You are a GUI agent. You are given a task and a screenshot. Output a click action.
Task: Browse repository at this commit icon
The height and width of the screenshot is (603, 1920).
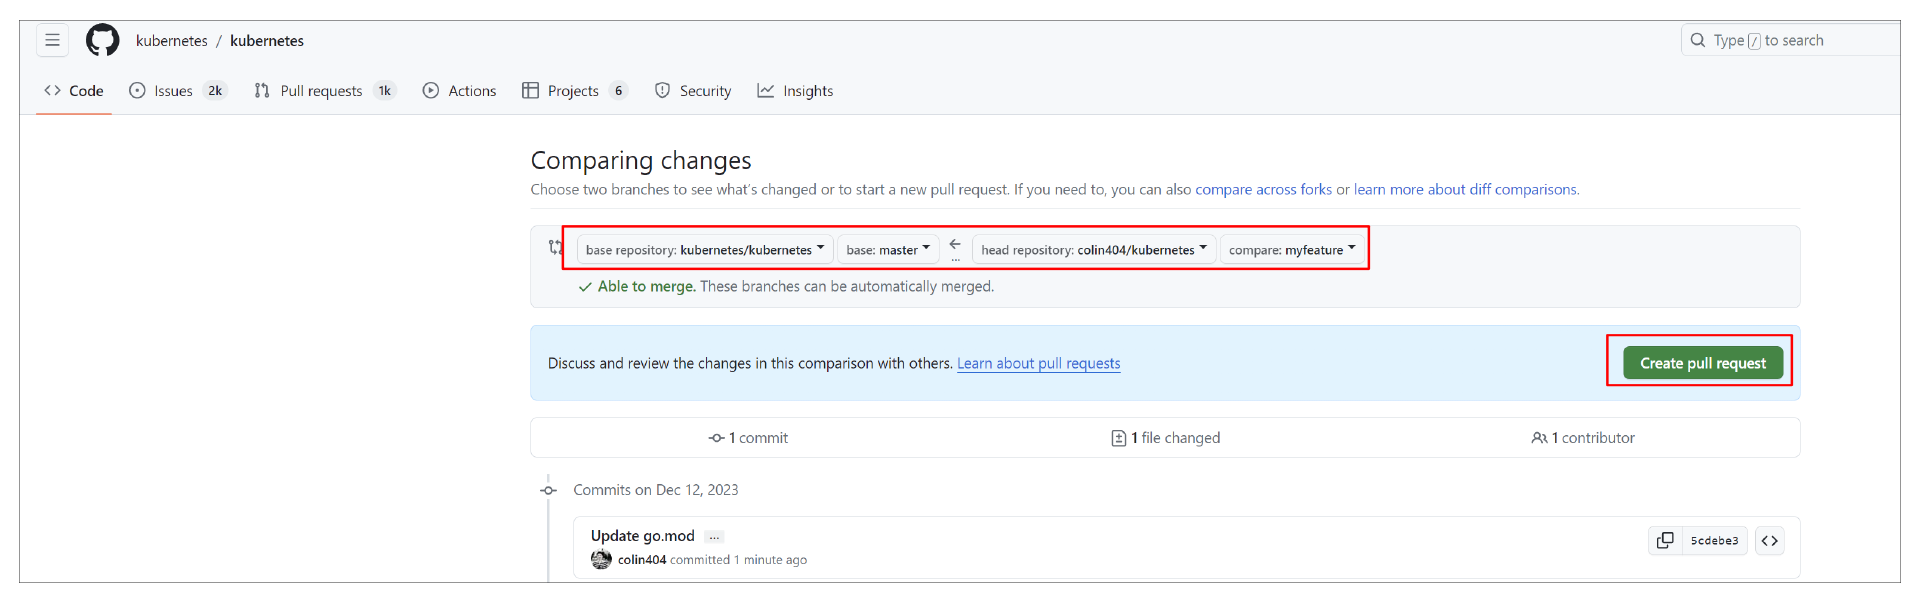(1770, 541)
